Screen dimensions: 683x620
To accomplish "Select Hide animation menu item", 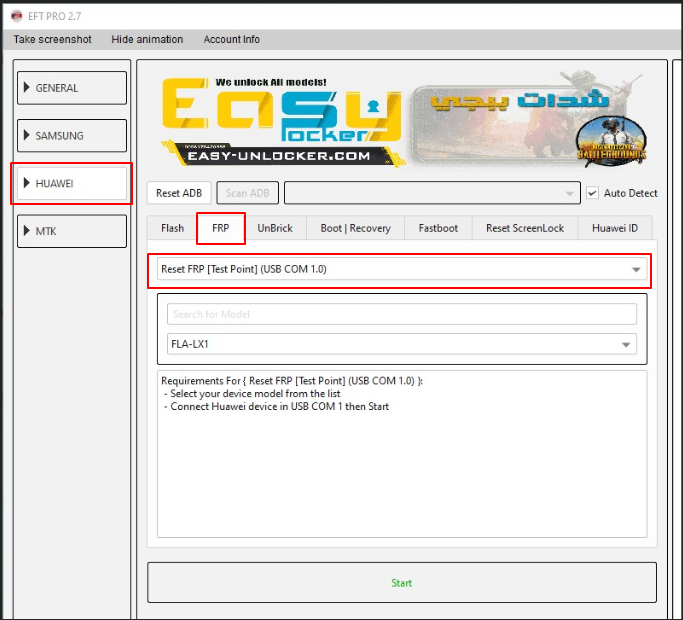I will (x=147, y=40).
